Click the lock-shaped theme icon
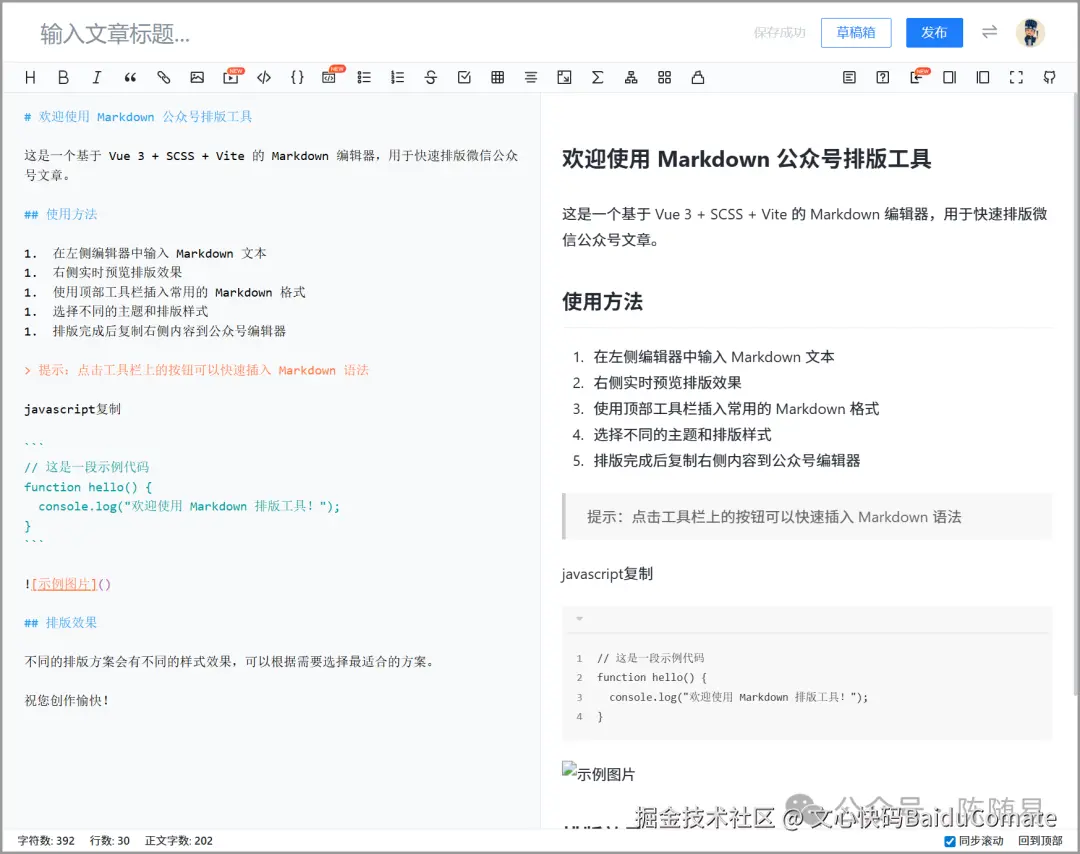The width and height of the screenshot is (1080, 854). pyautogui.click(x=698, y=78)
